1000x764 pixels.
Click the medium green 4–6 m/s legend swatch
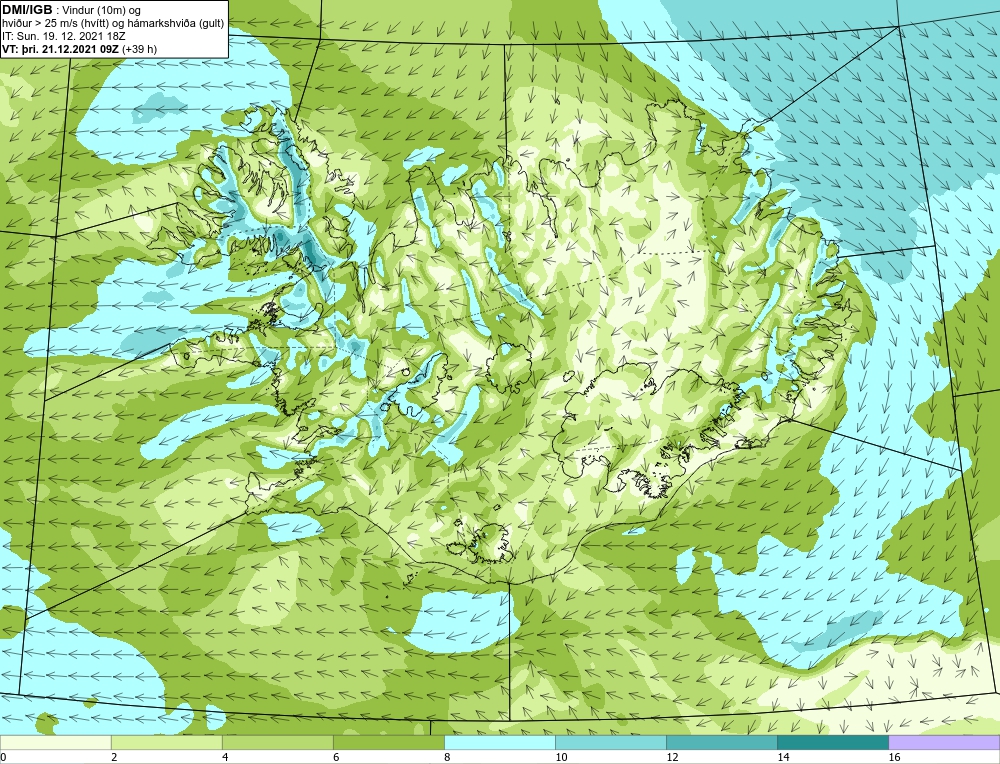(x=277, y=742)
